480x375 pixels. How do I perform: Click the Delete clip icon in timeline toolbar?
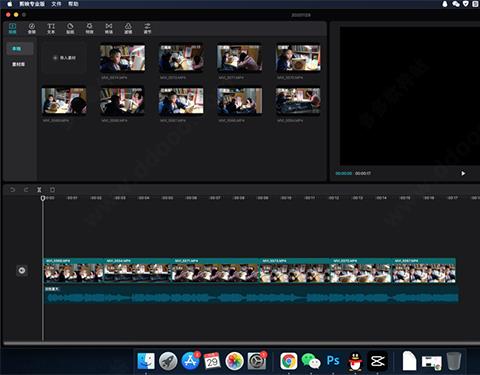[x=52, y=190]
